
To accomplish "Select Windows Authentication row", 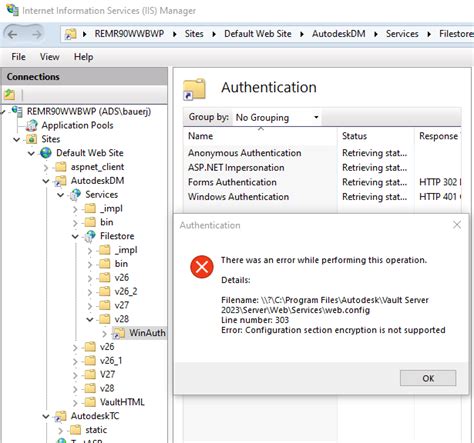I will click(322, 197).
